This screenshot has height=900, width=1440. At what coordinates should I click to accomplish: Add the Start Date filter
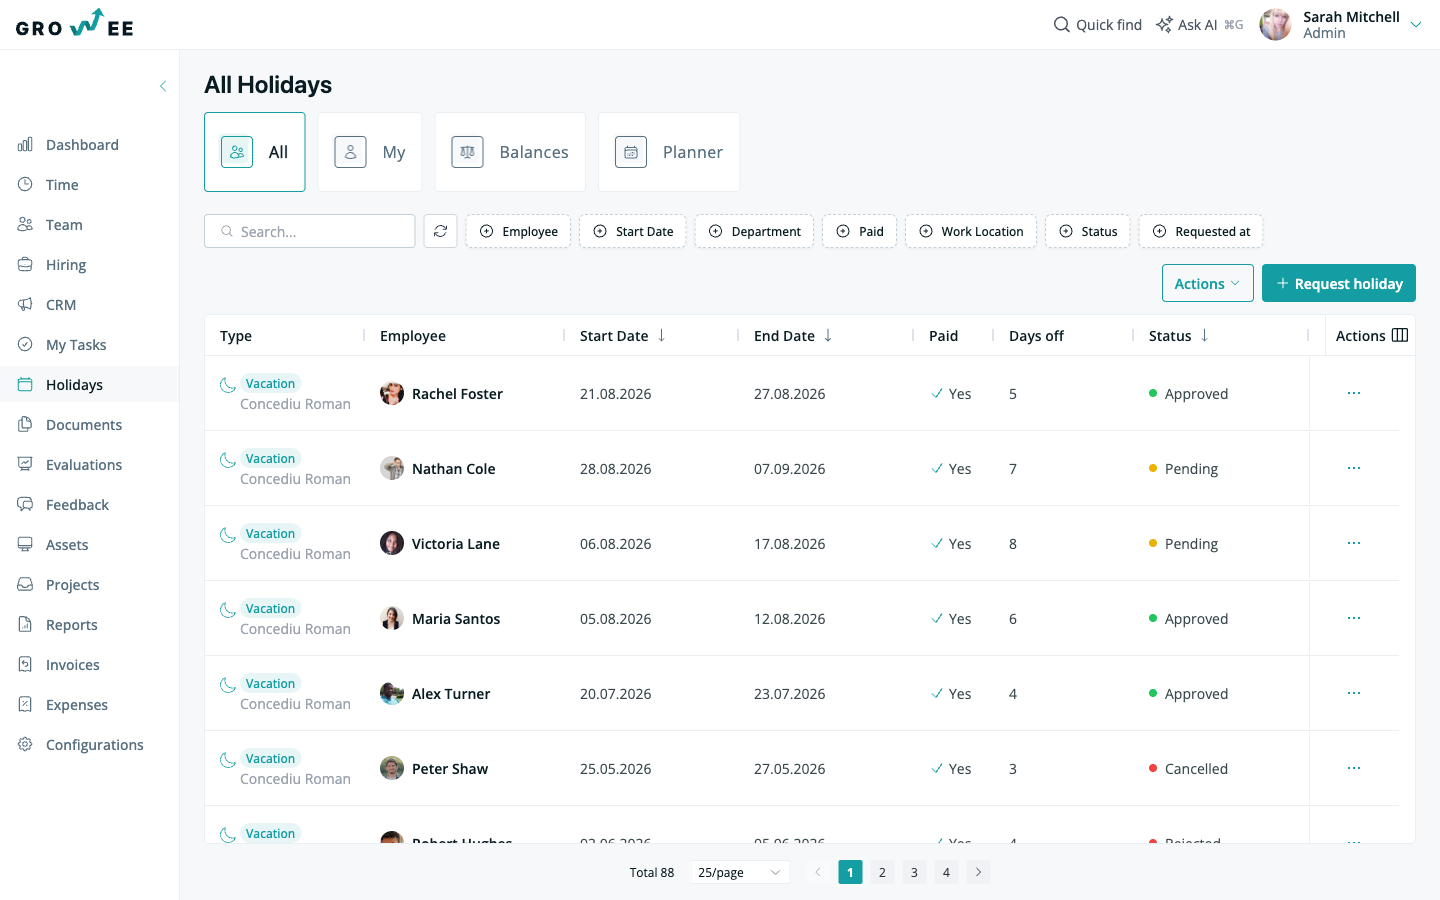(633, 231)
